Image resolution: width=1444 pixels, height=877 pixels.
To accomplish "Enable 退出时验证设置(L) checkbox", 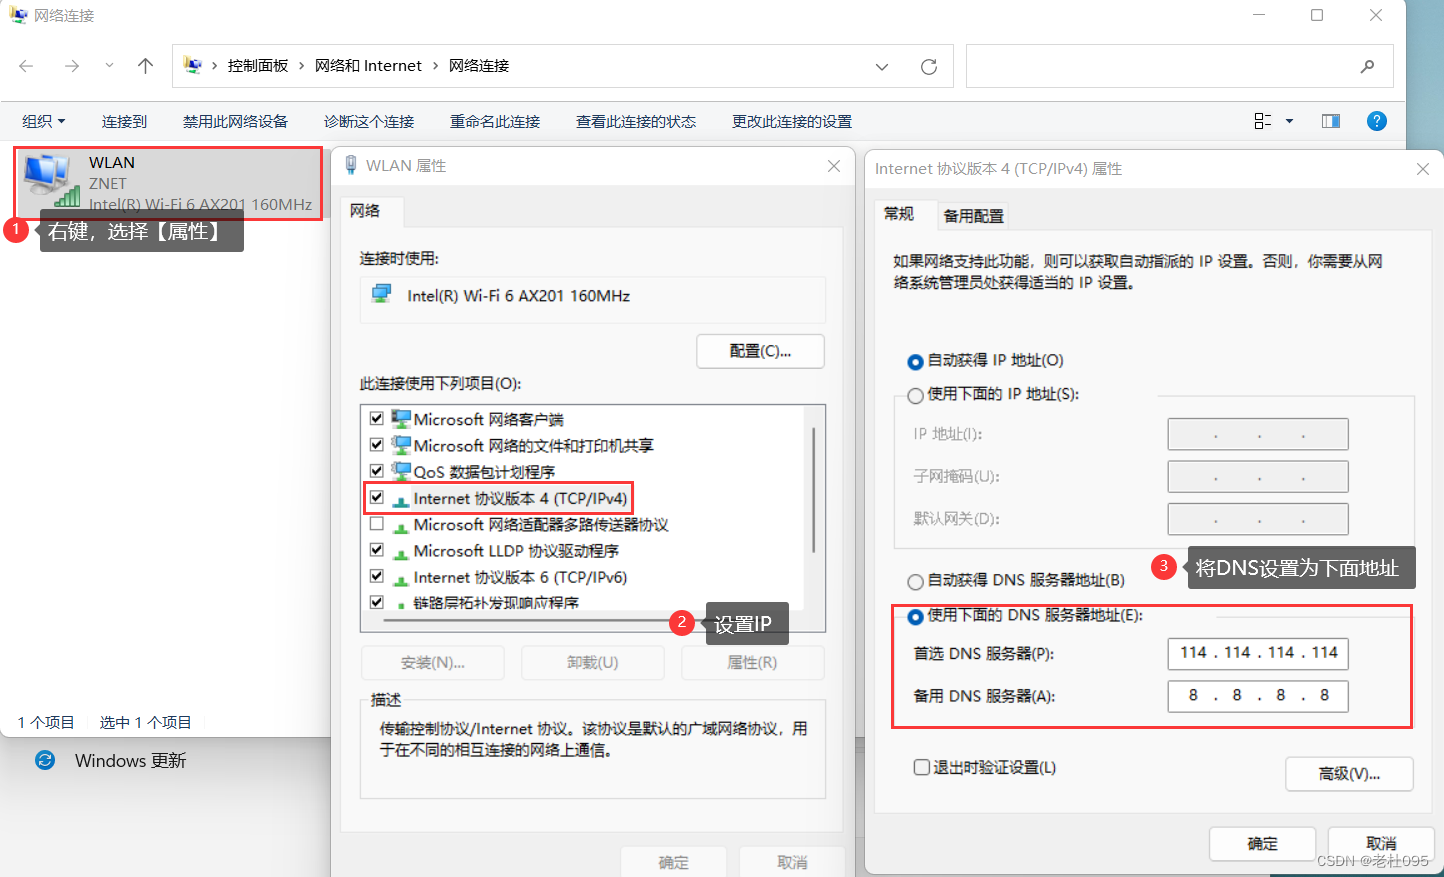I will tap(922, 767).
